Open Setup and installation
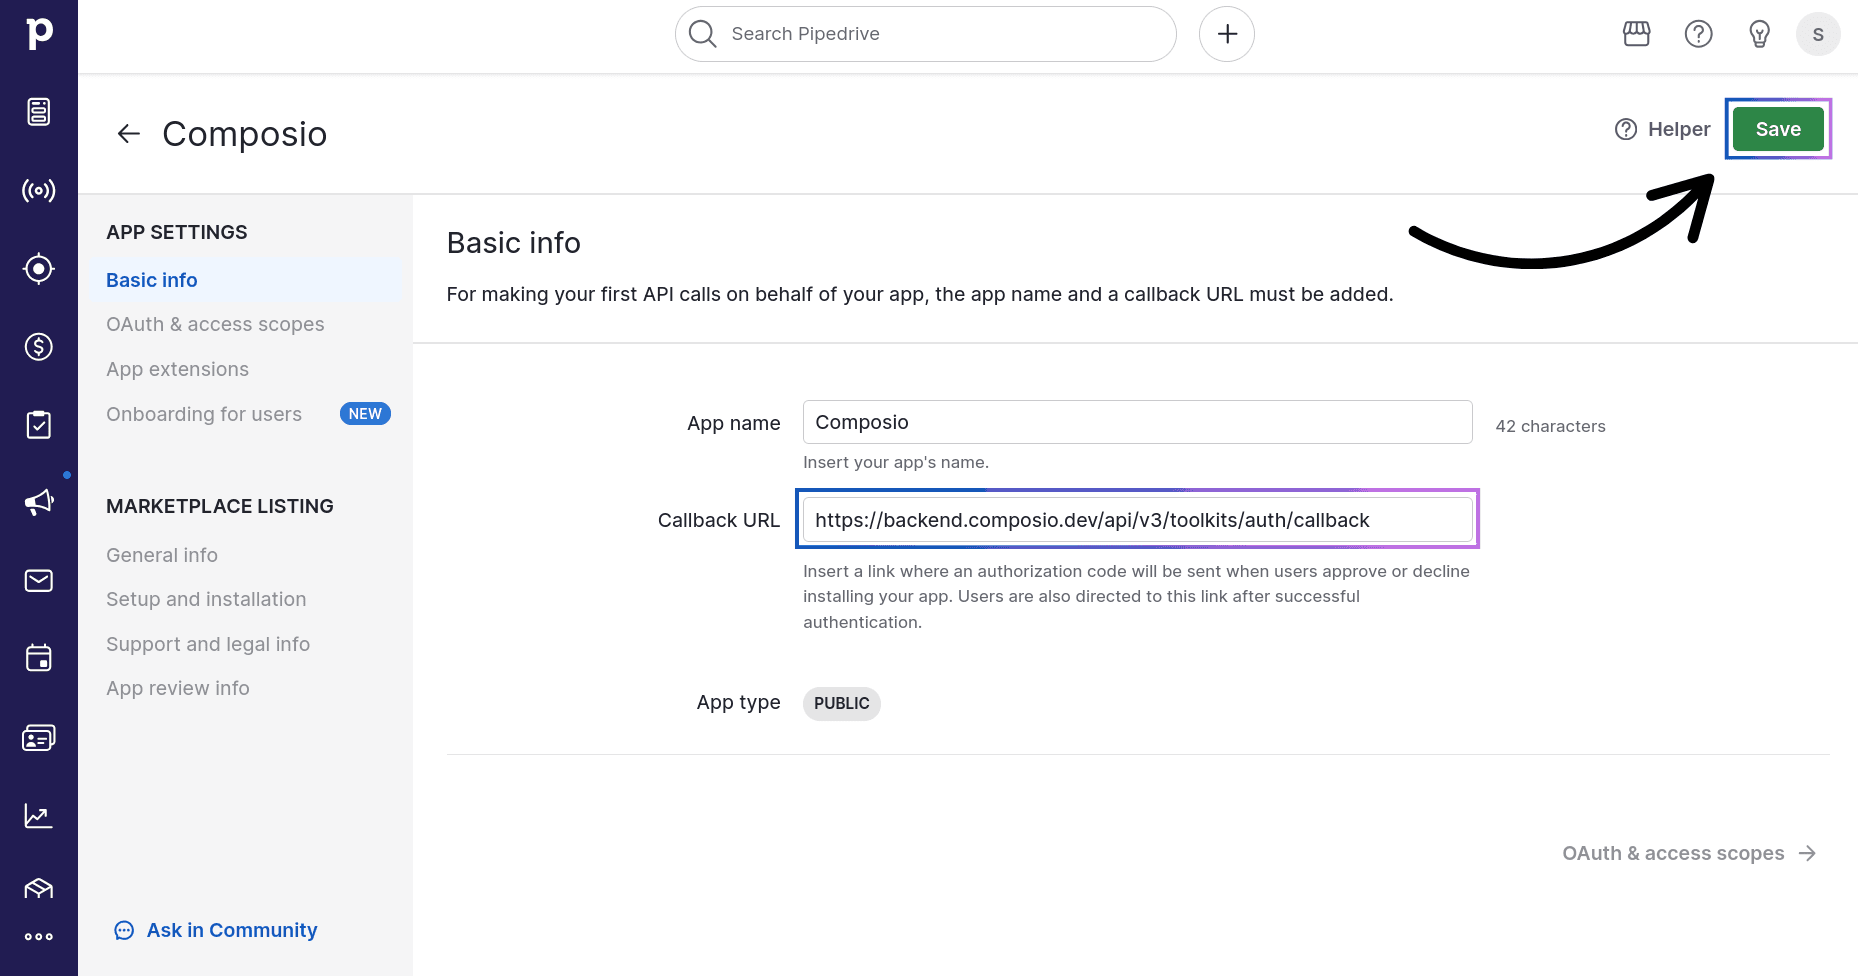1858x976 pixels. (206, 599)
